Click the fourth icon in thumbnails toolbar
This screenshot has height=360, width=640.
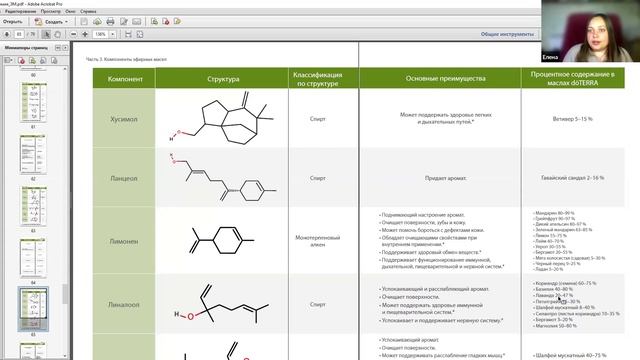[x=43, y=60]
